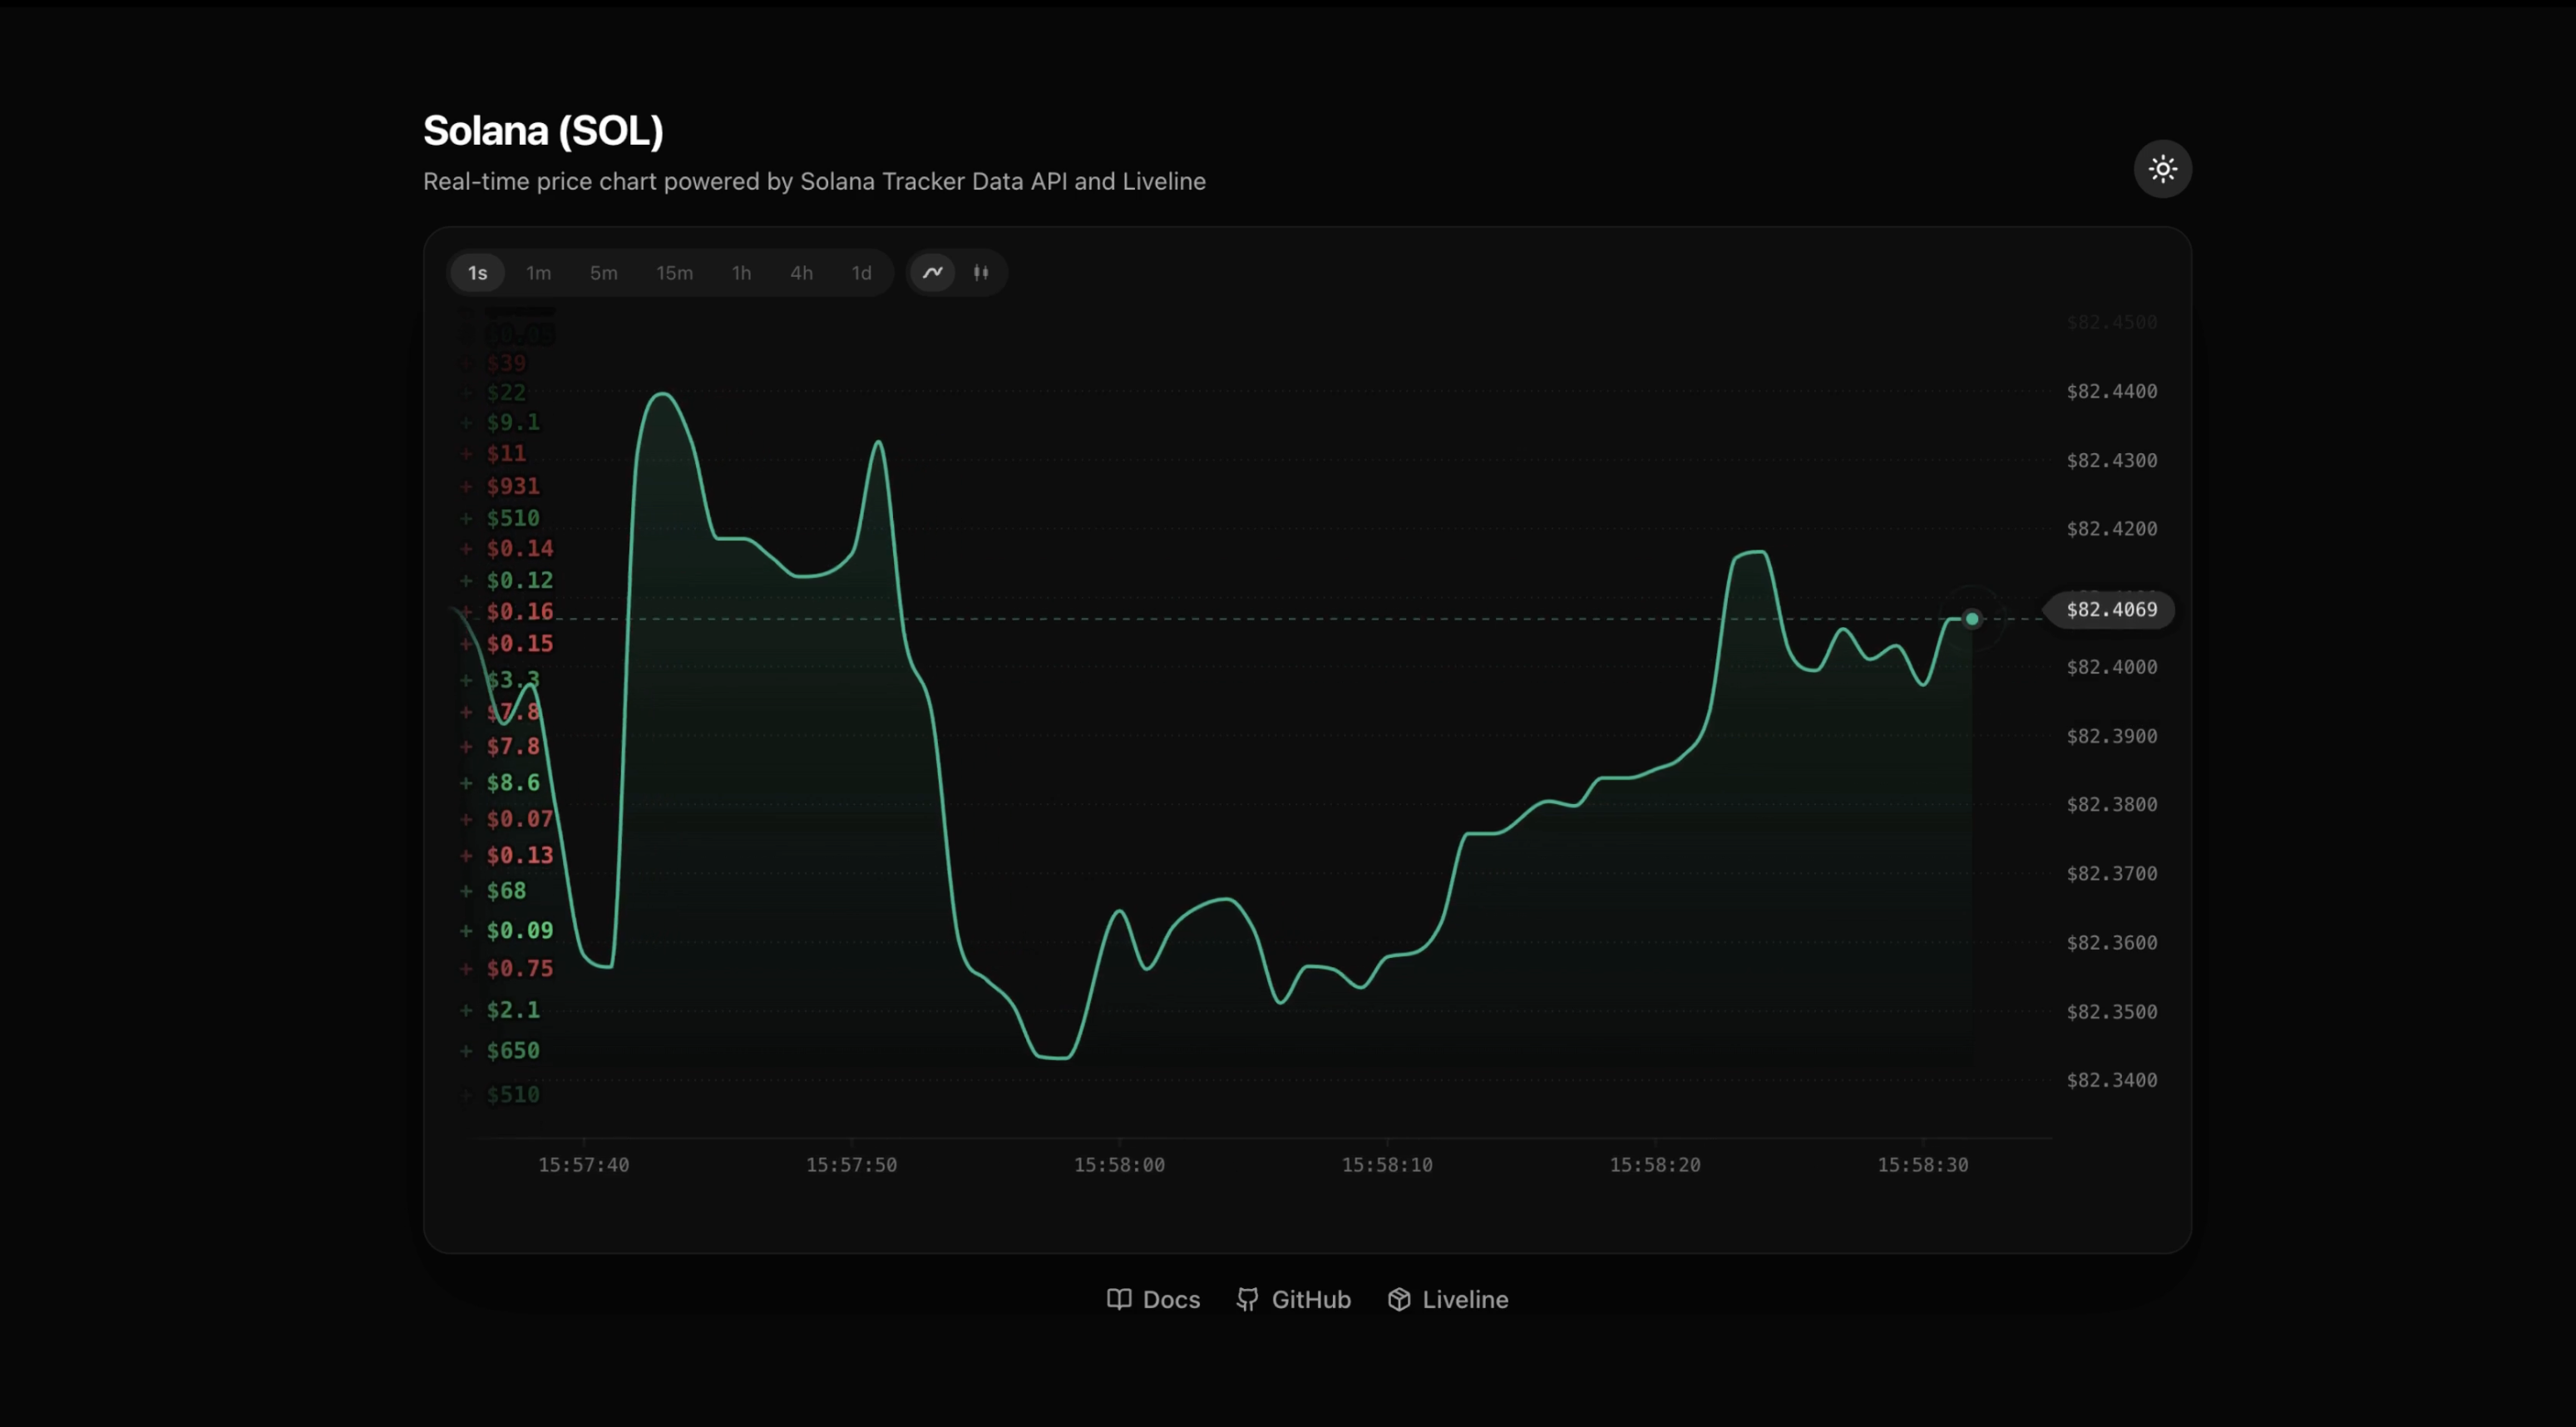Switch to candlestick chart view
This screenshot has height=1427, width=2576.
981,272
